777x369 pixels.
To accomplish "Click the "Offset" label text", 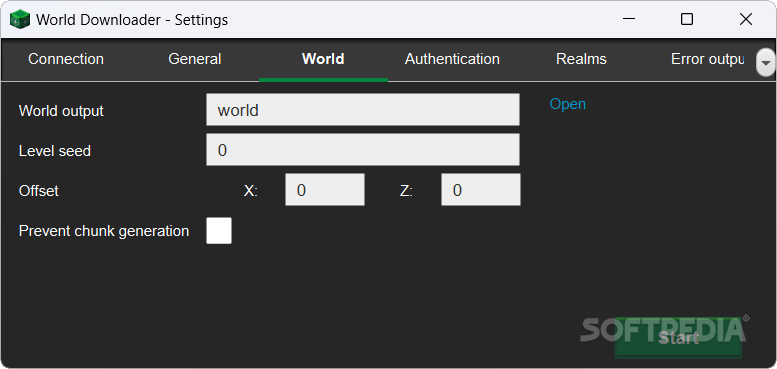I will coord(39,191).
